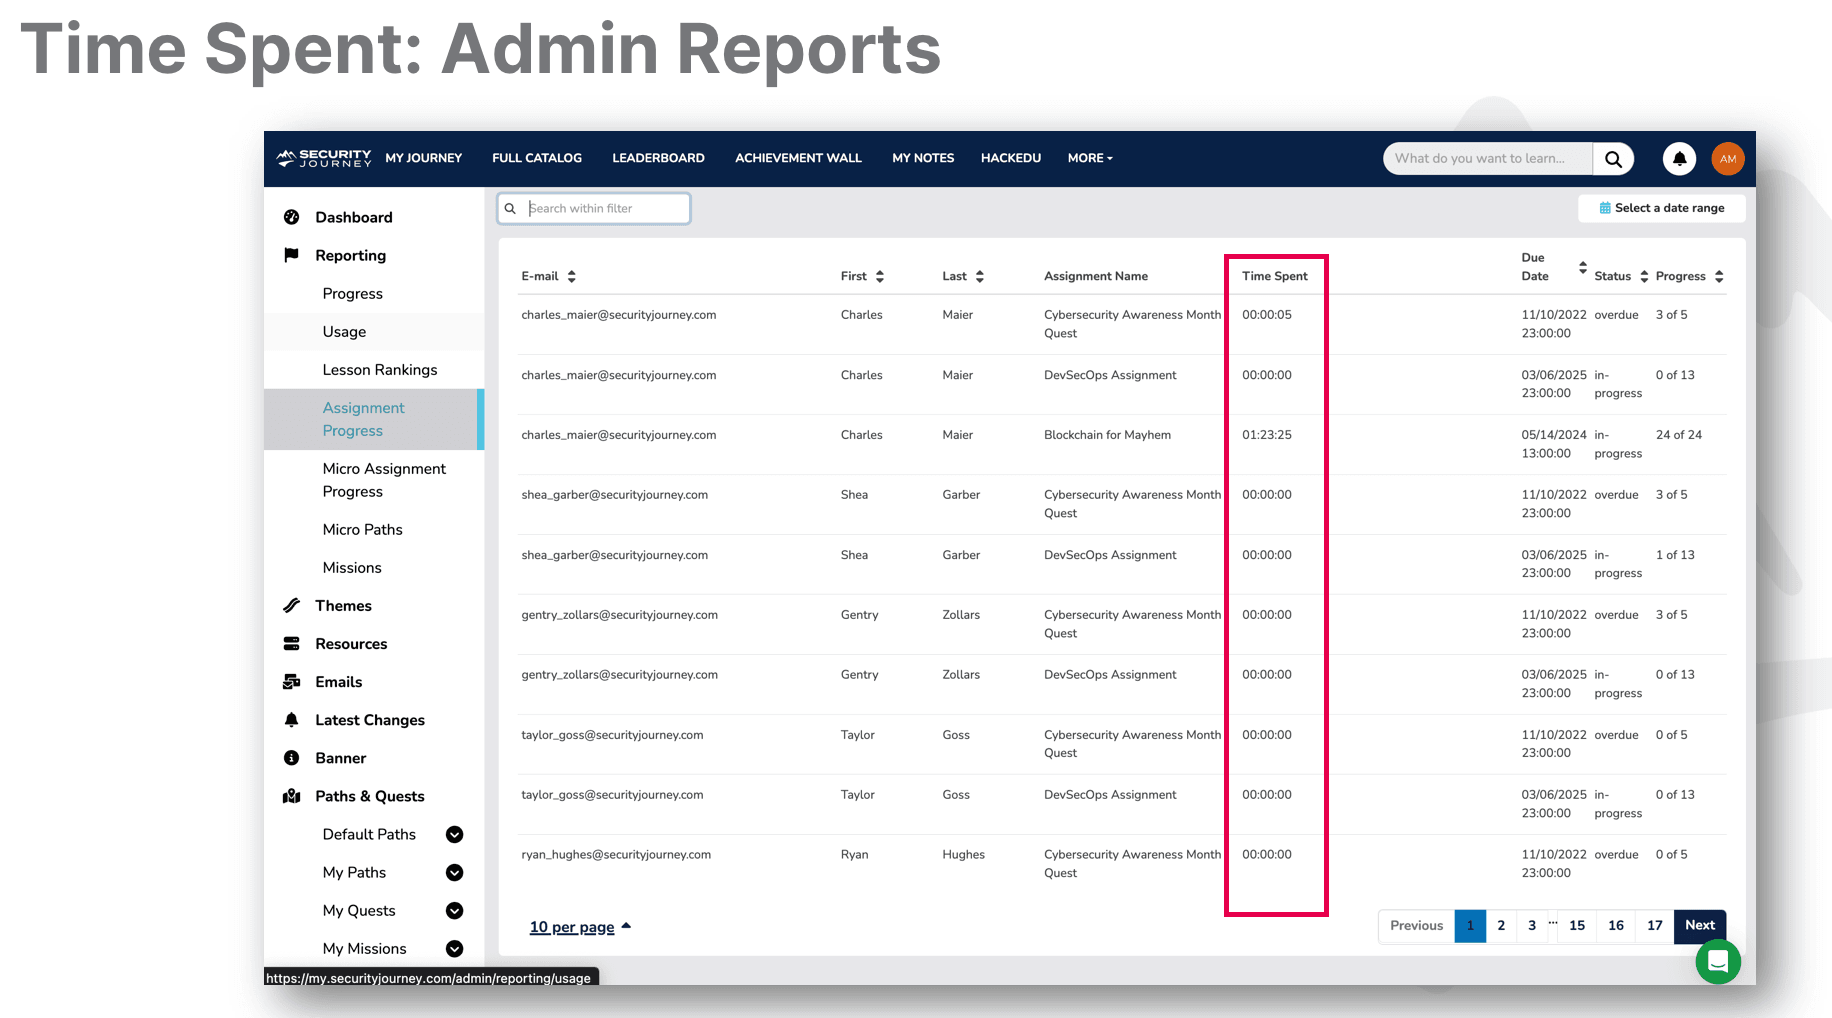Open the green chat support bubble

[x=1717, y=962]
